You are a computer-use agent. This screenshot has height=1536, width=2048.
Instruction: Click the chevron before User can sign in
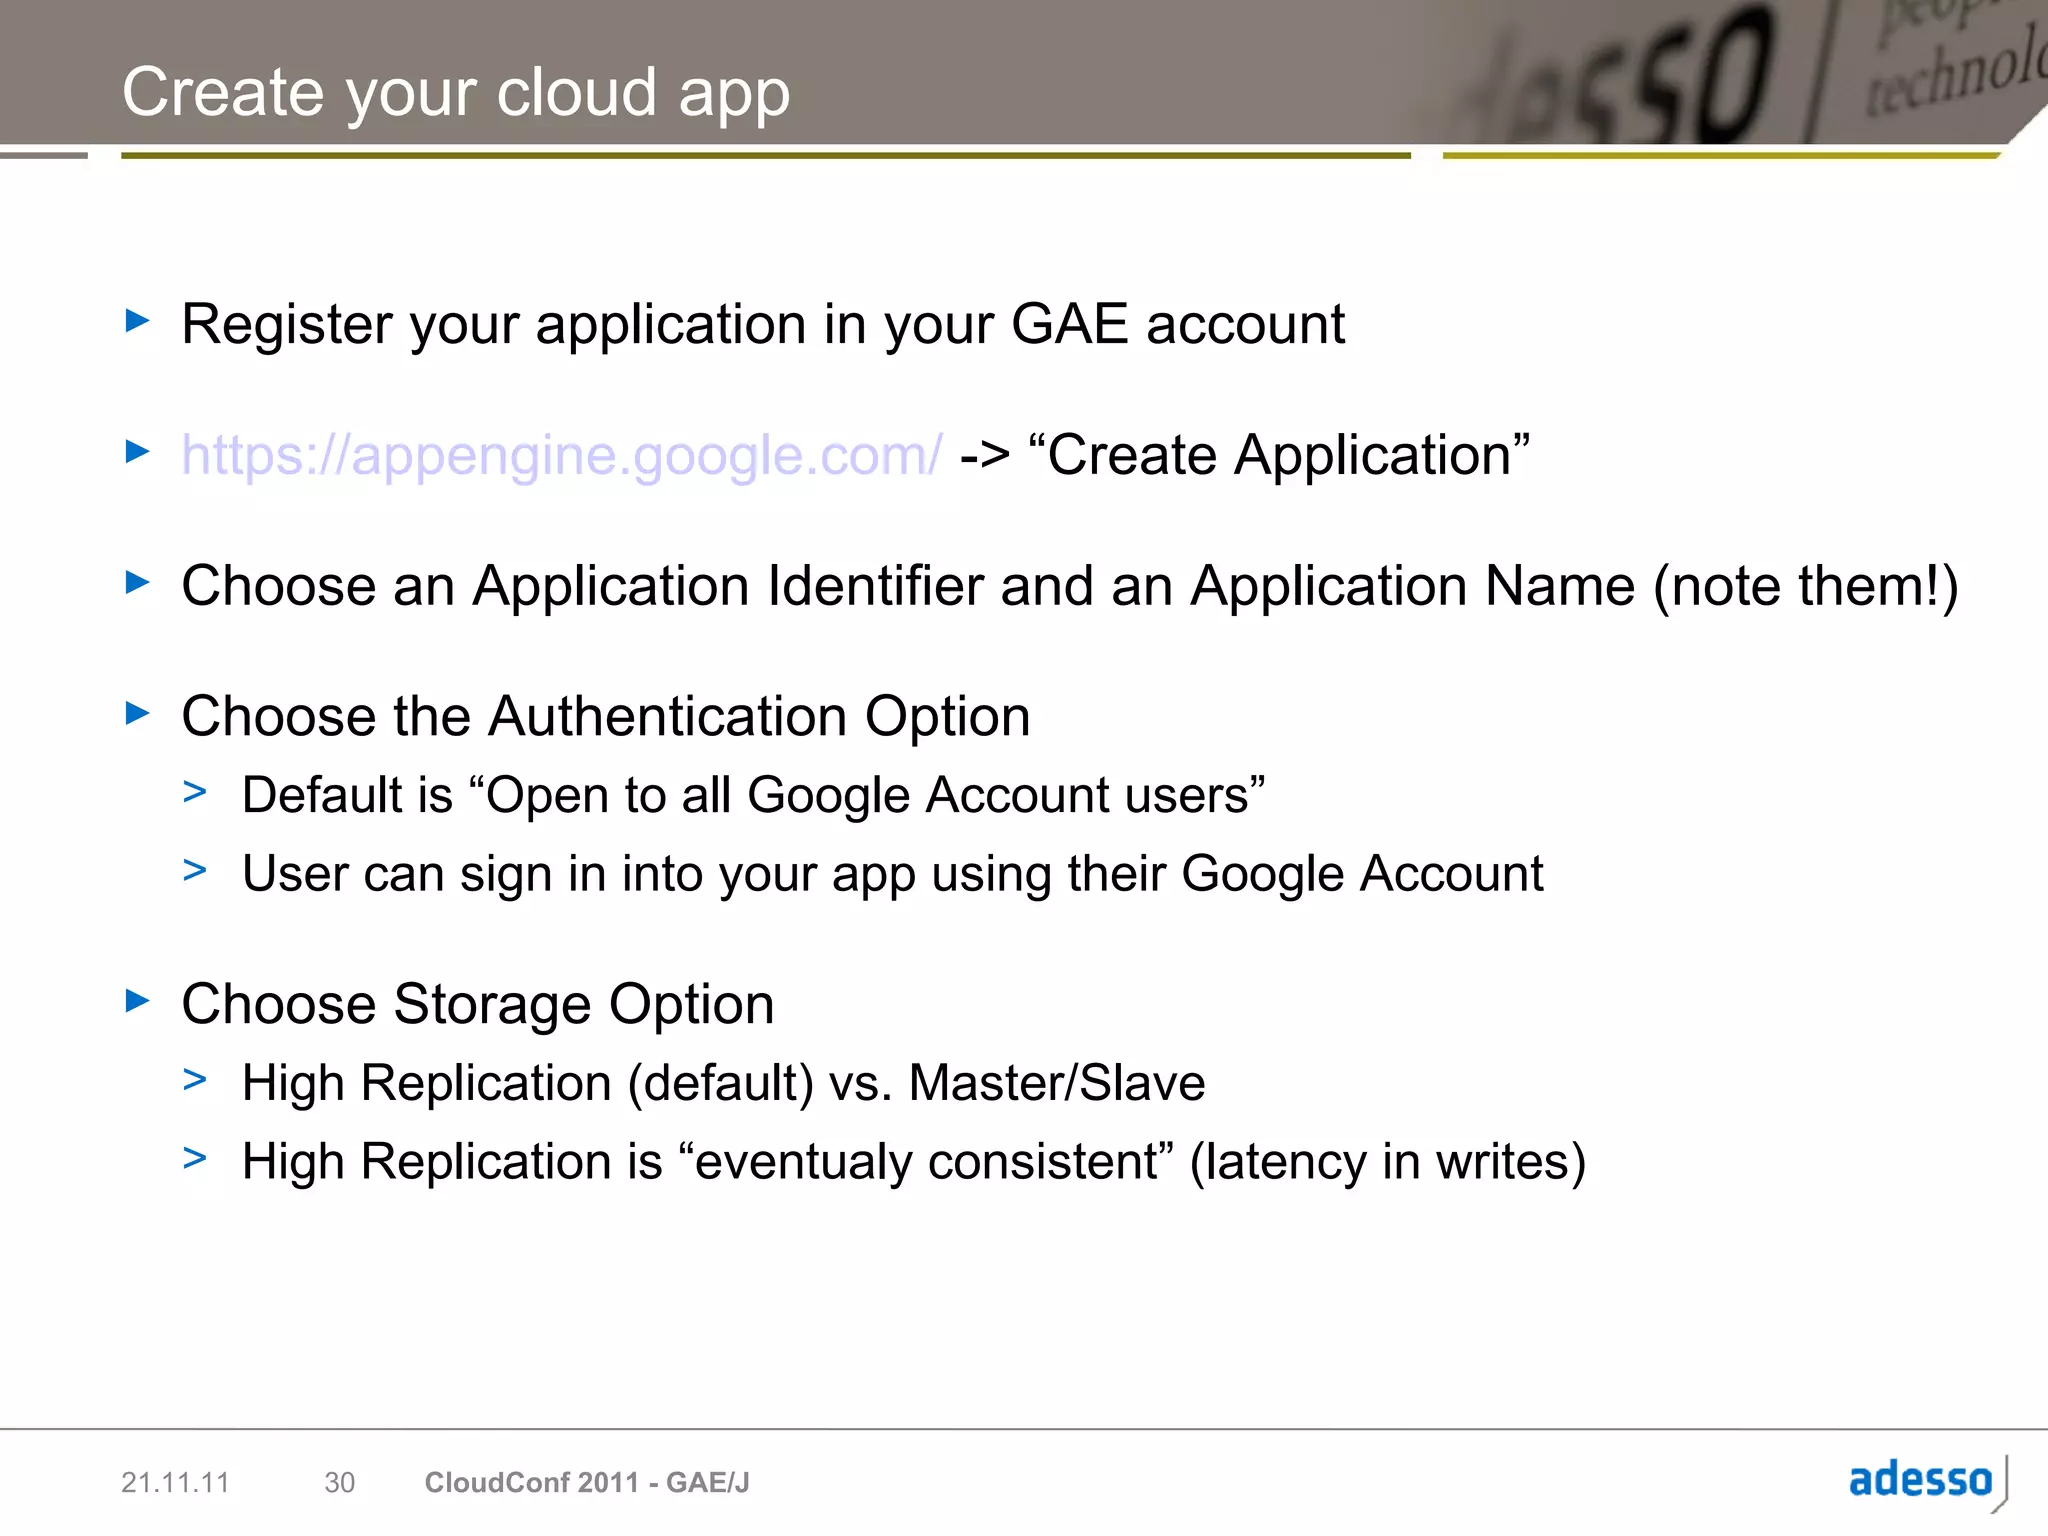(195, 871)
